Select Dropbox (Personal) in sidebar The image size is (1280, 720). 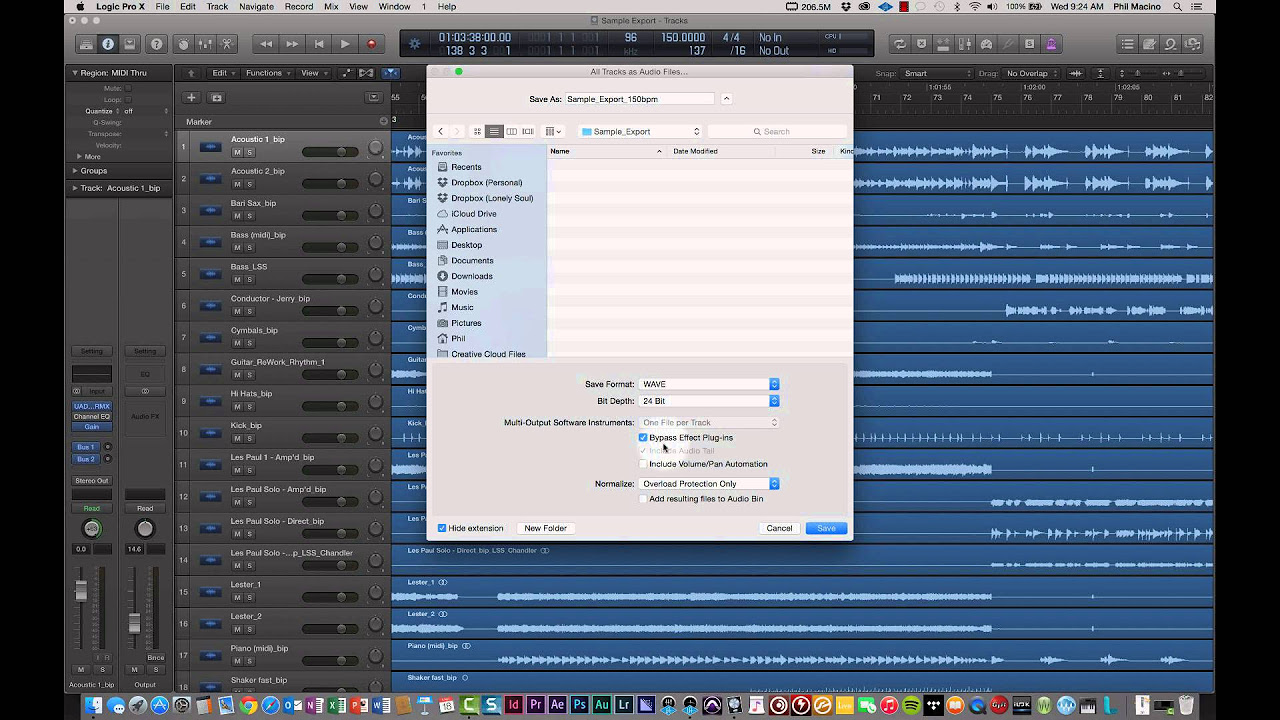[486, 183]
